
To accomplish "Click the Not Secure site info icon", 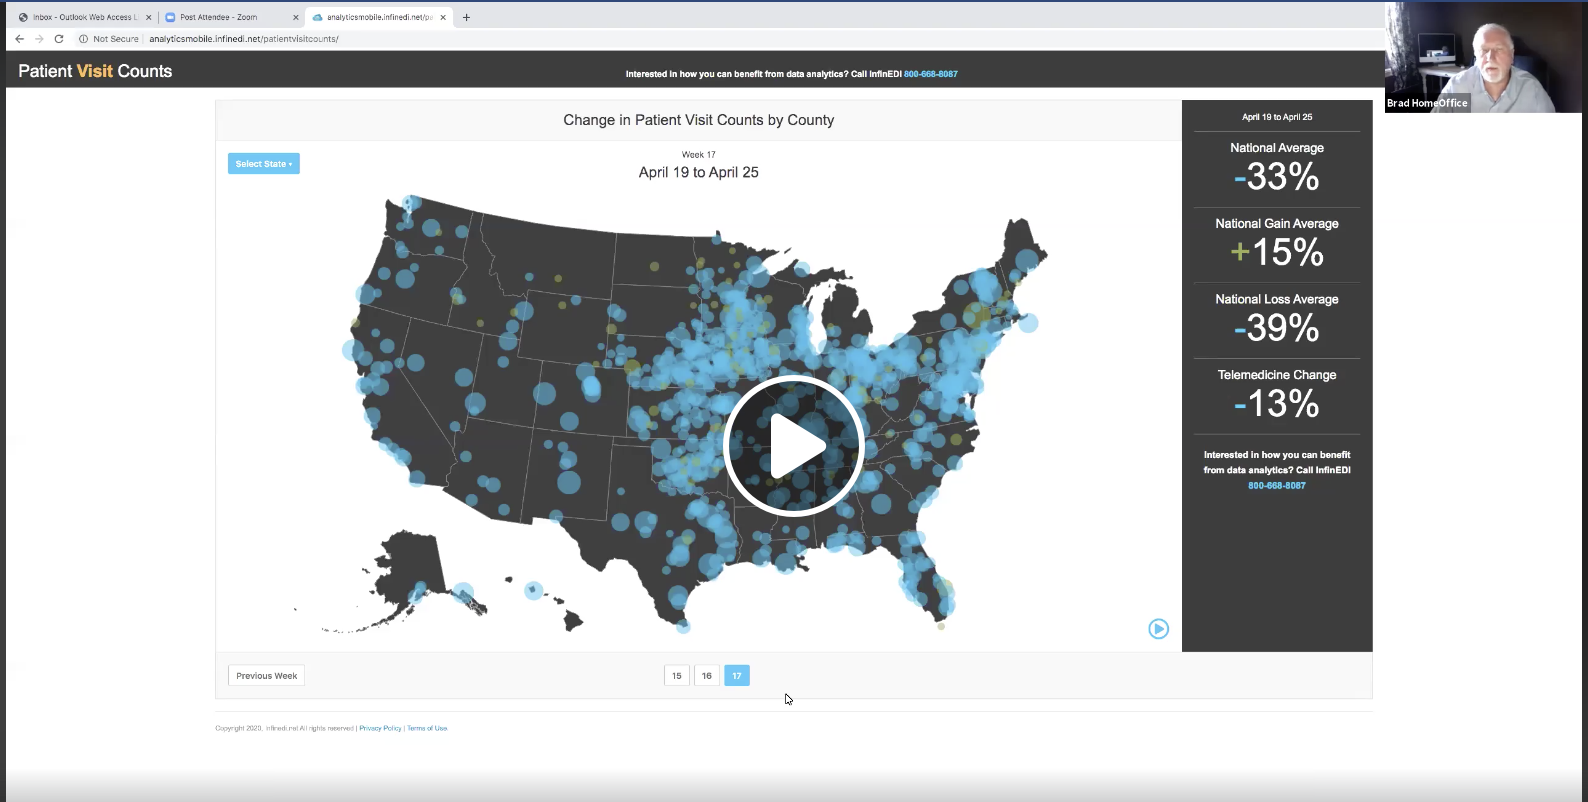I will [84, 39].
